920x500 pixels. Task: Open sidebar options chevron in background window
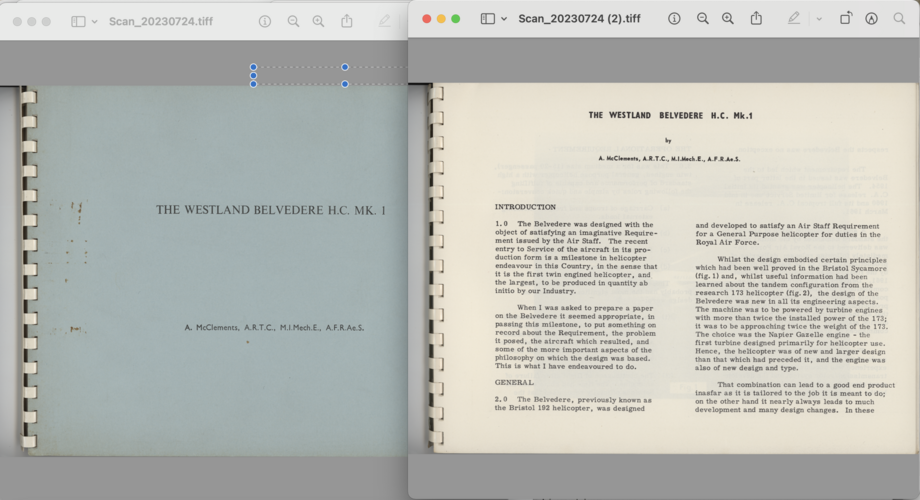pos(94,22)
